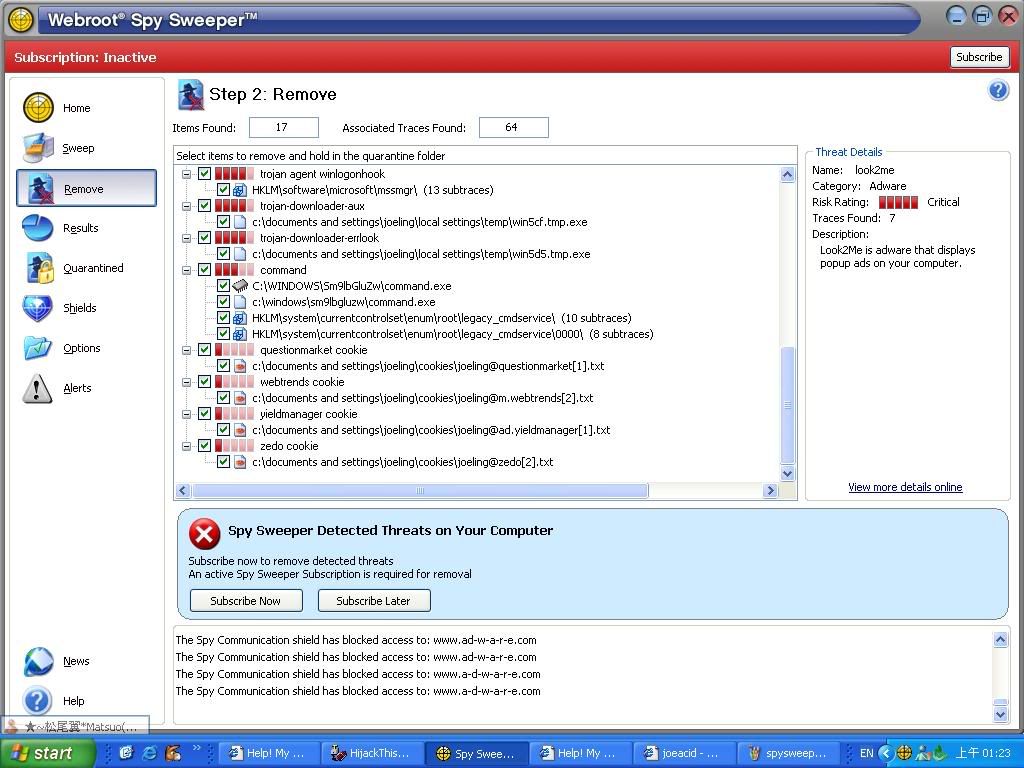
Task: Open the View more details online link
Action: (x=905, y=487)
